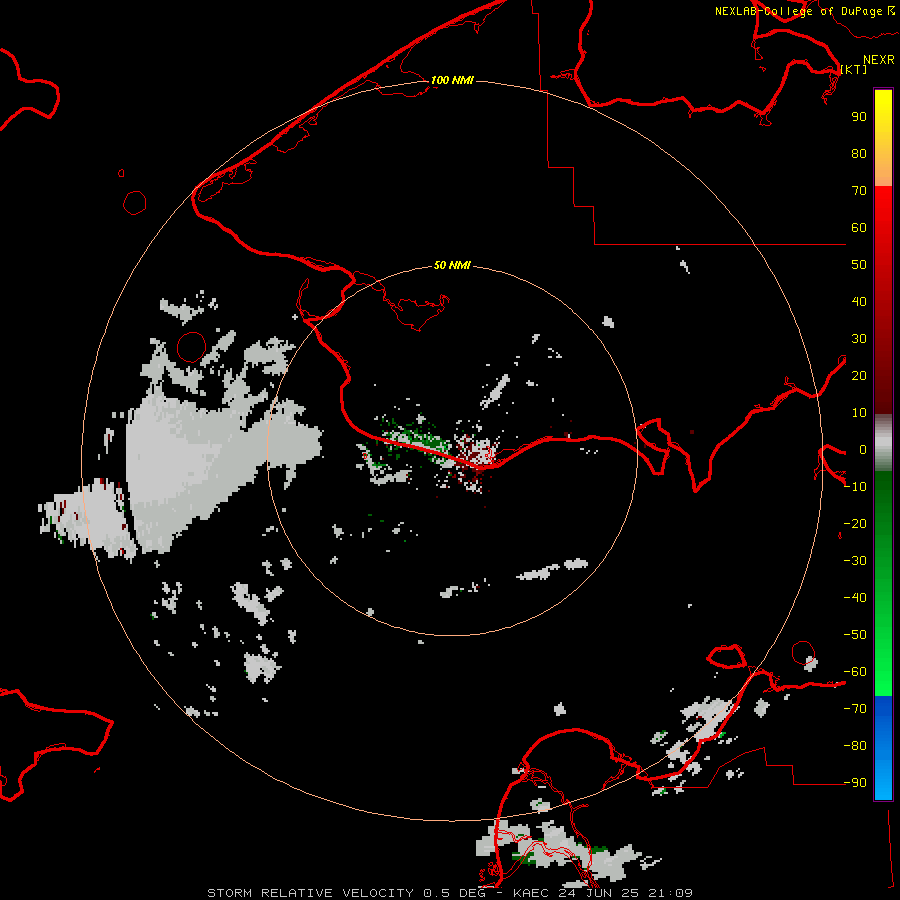This screenshot has height=900, width=900.
Task: Click the 70 value on velocity scale
Action: point(859,191)
